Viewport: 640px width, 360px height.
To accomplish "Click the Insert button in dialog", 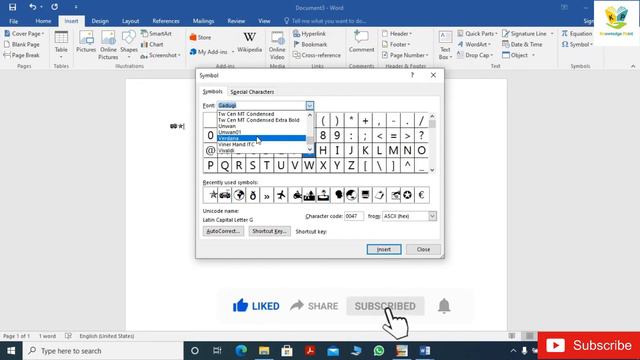I will pos(384,249).
